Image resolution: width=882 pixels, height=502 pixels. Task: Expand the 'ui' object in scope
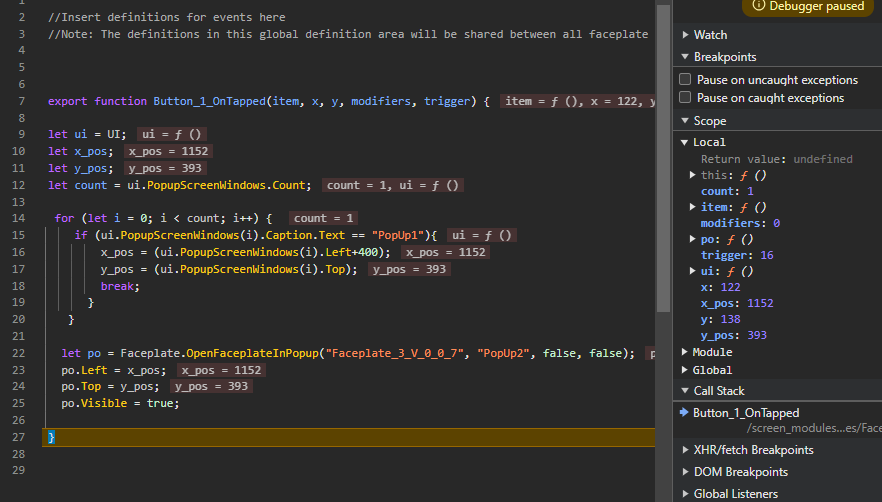(694, 271)
